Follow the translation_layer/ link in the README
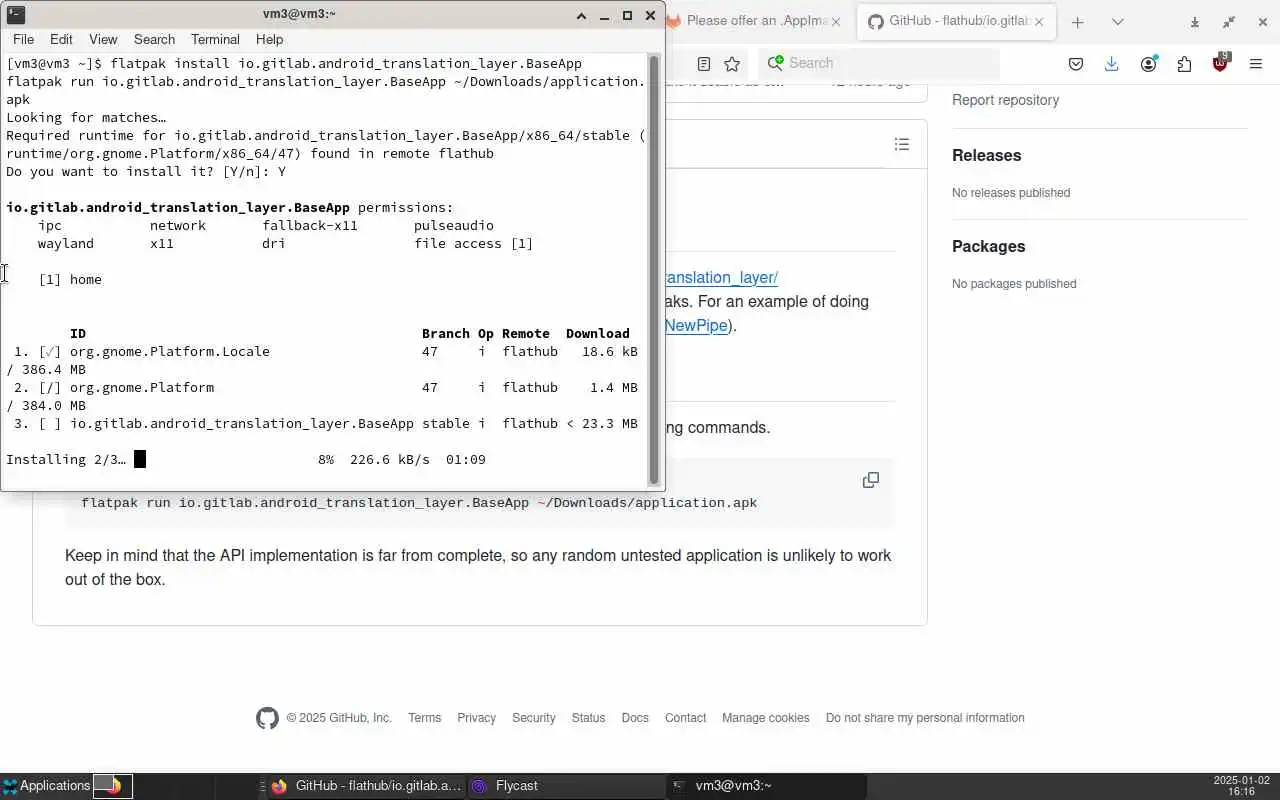The width and height of the screenshot is (1280, 800). 720,277
